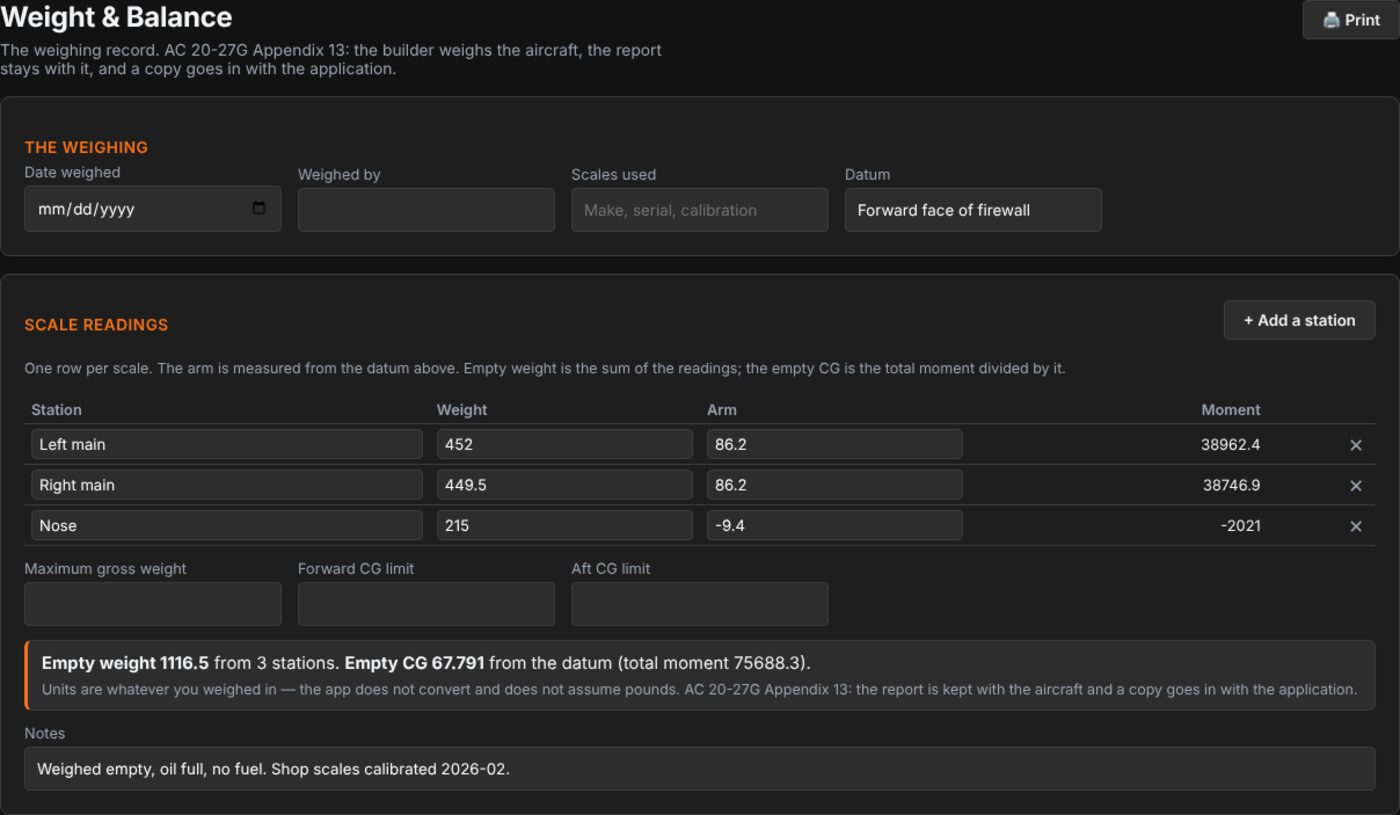1400x815 pixels.
Task: Select the Aft CG limit field
Action: coord(699,604)
